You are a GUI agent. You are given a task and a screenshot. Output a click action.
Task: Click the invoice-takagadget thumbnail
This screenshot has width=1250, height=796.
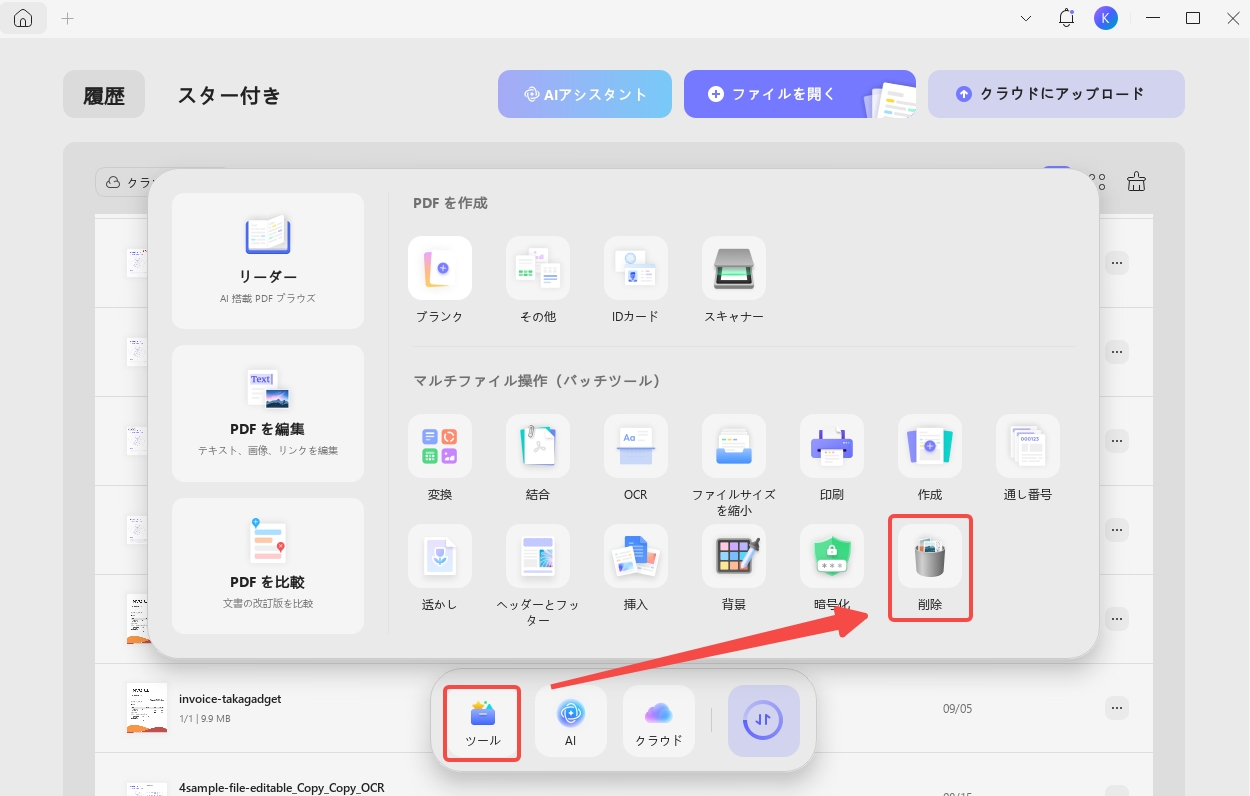point(147,708)
